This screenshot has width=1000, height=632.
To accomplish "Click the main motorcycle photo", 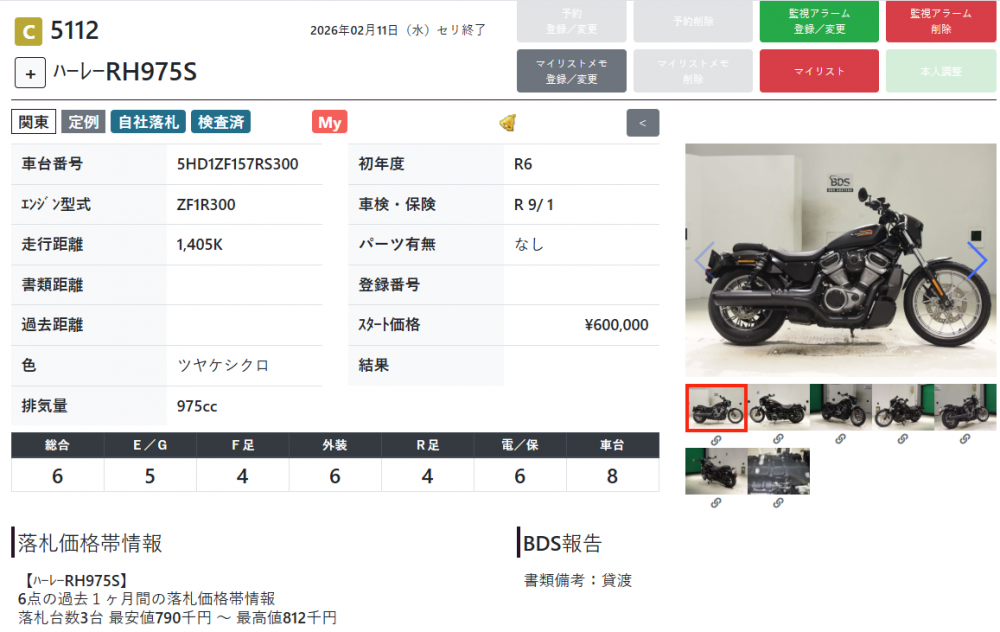I will (x=841, y=260).
